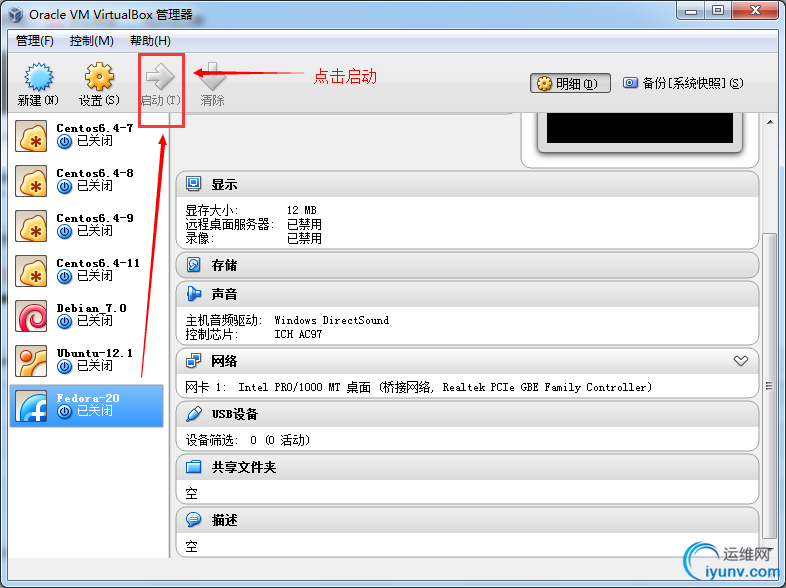Viewport: 786px width, 588px height.
Task: Click the 空 text under 描述
Action: 191,546
